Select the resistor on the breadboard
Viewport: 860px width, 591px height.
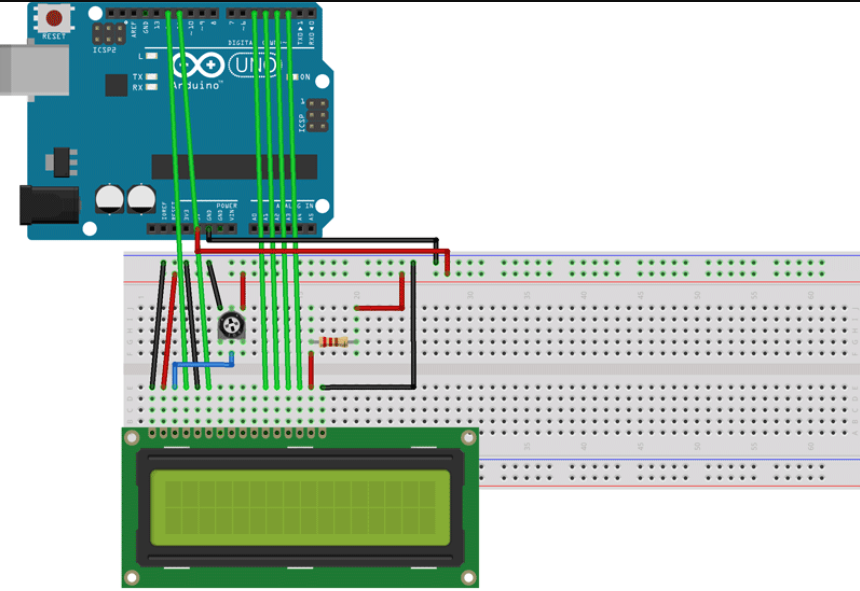click(x=334, y=343)
